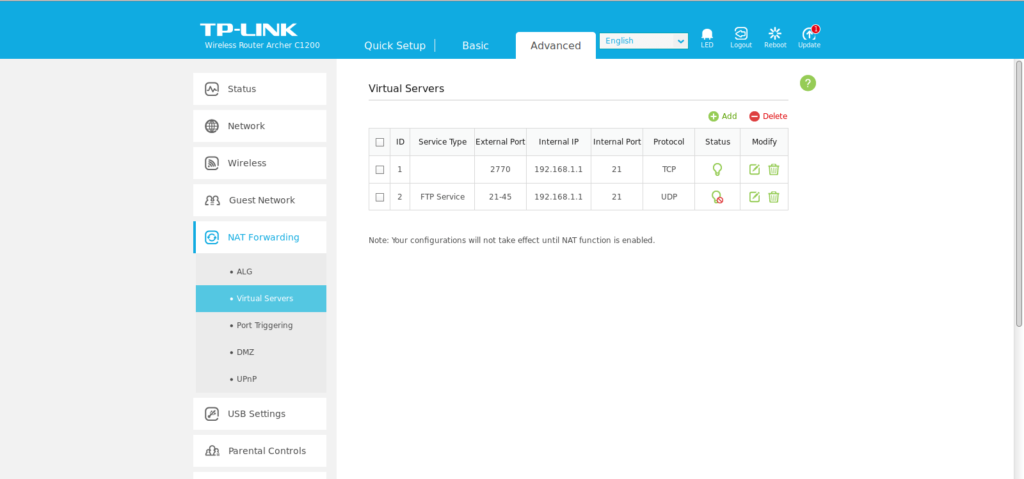
Task: Tick the checkbox for FTP Service row
Action: [380, 197]
